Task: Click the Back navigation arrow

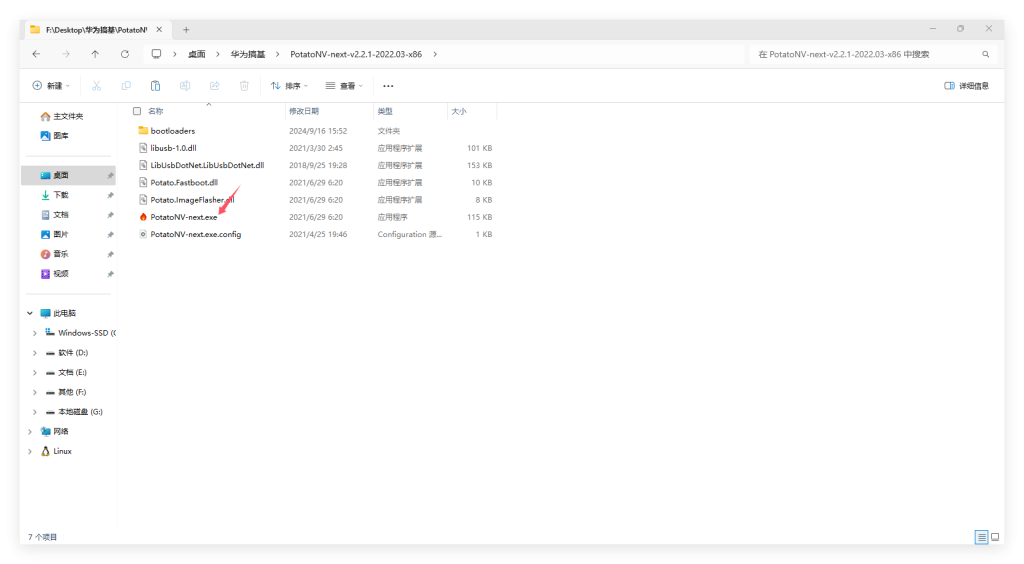Action: pyautogui.click(x=36, y=54)
